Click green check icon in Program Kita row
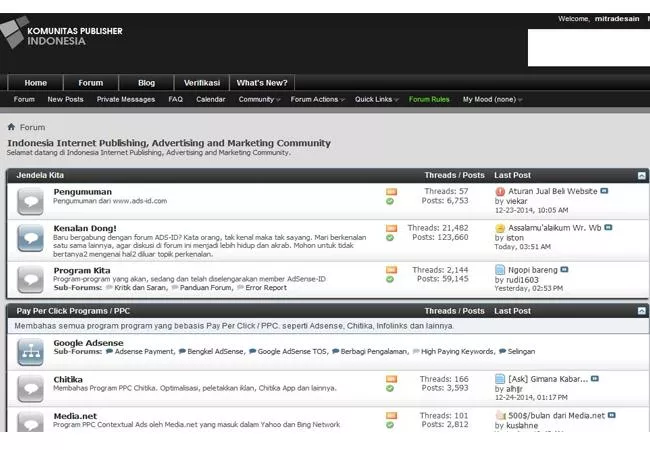 pyautogui.click(x=390, y=279)
